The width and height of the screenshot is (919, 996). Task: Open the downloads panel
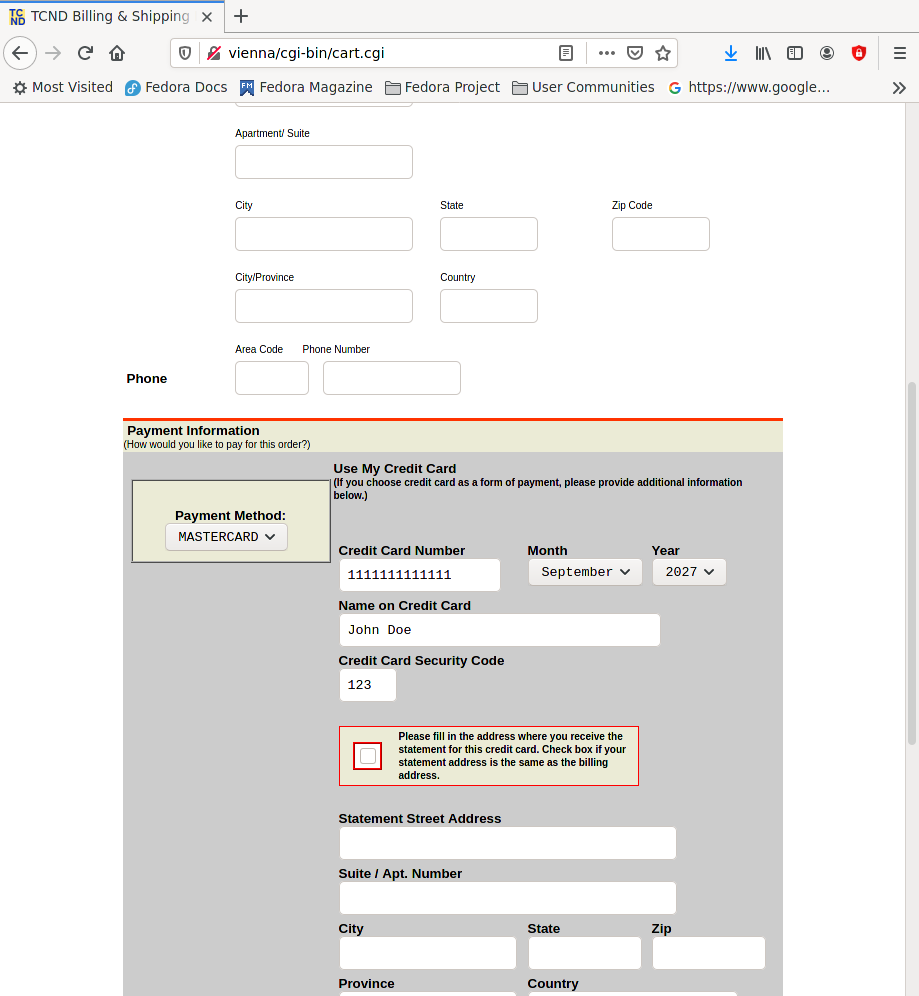[731, 53]
